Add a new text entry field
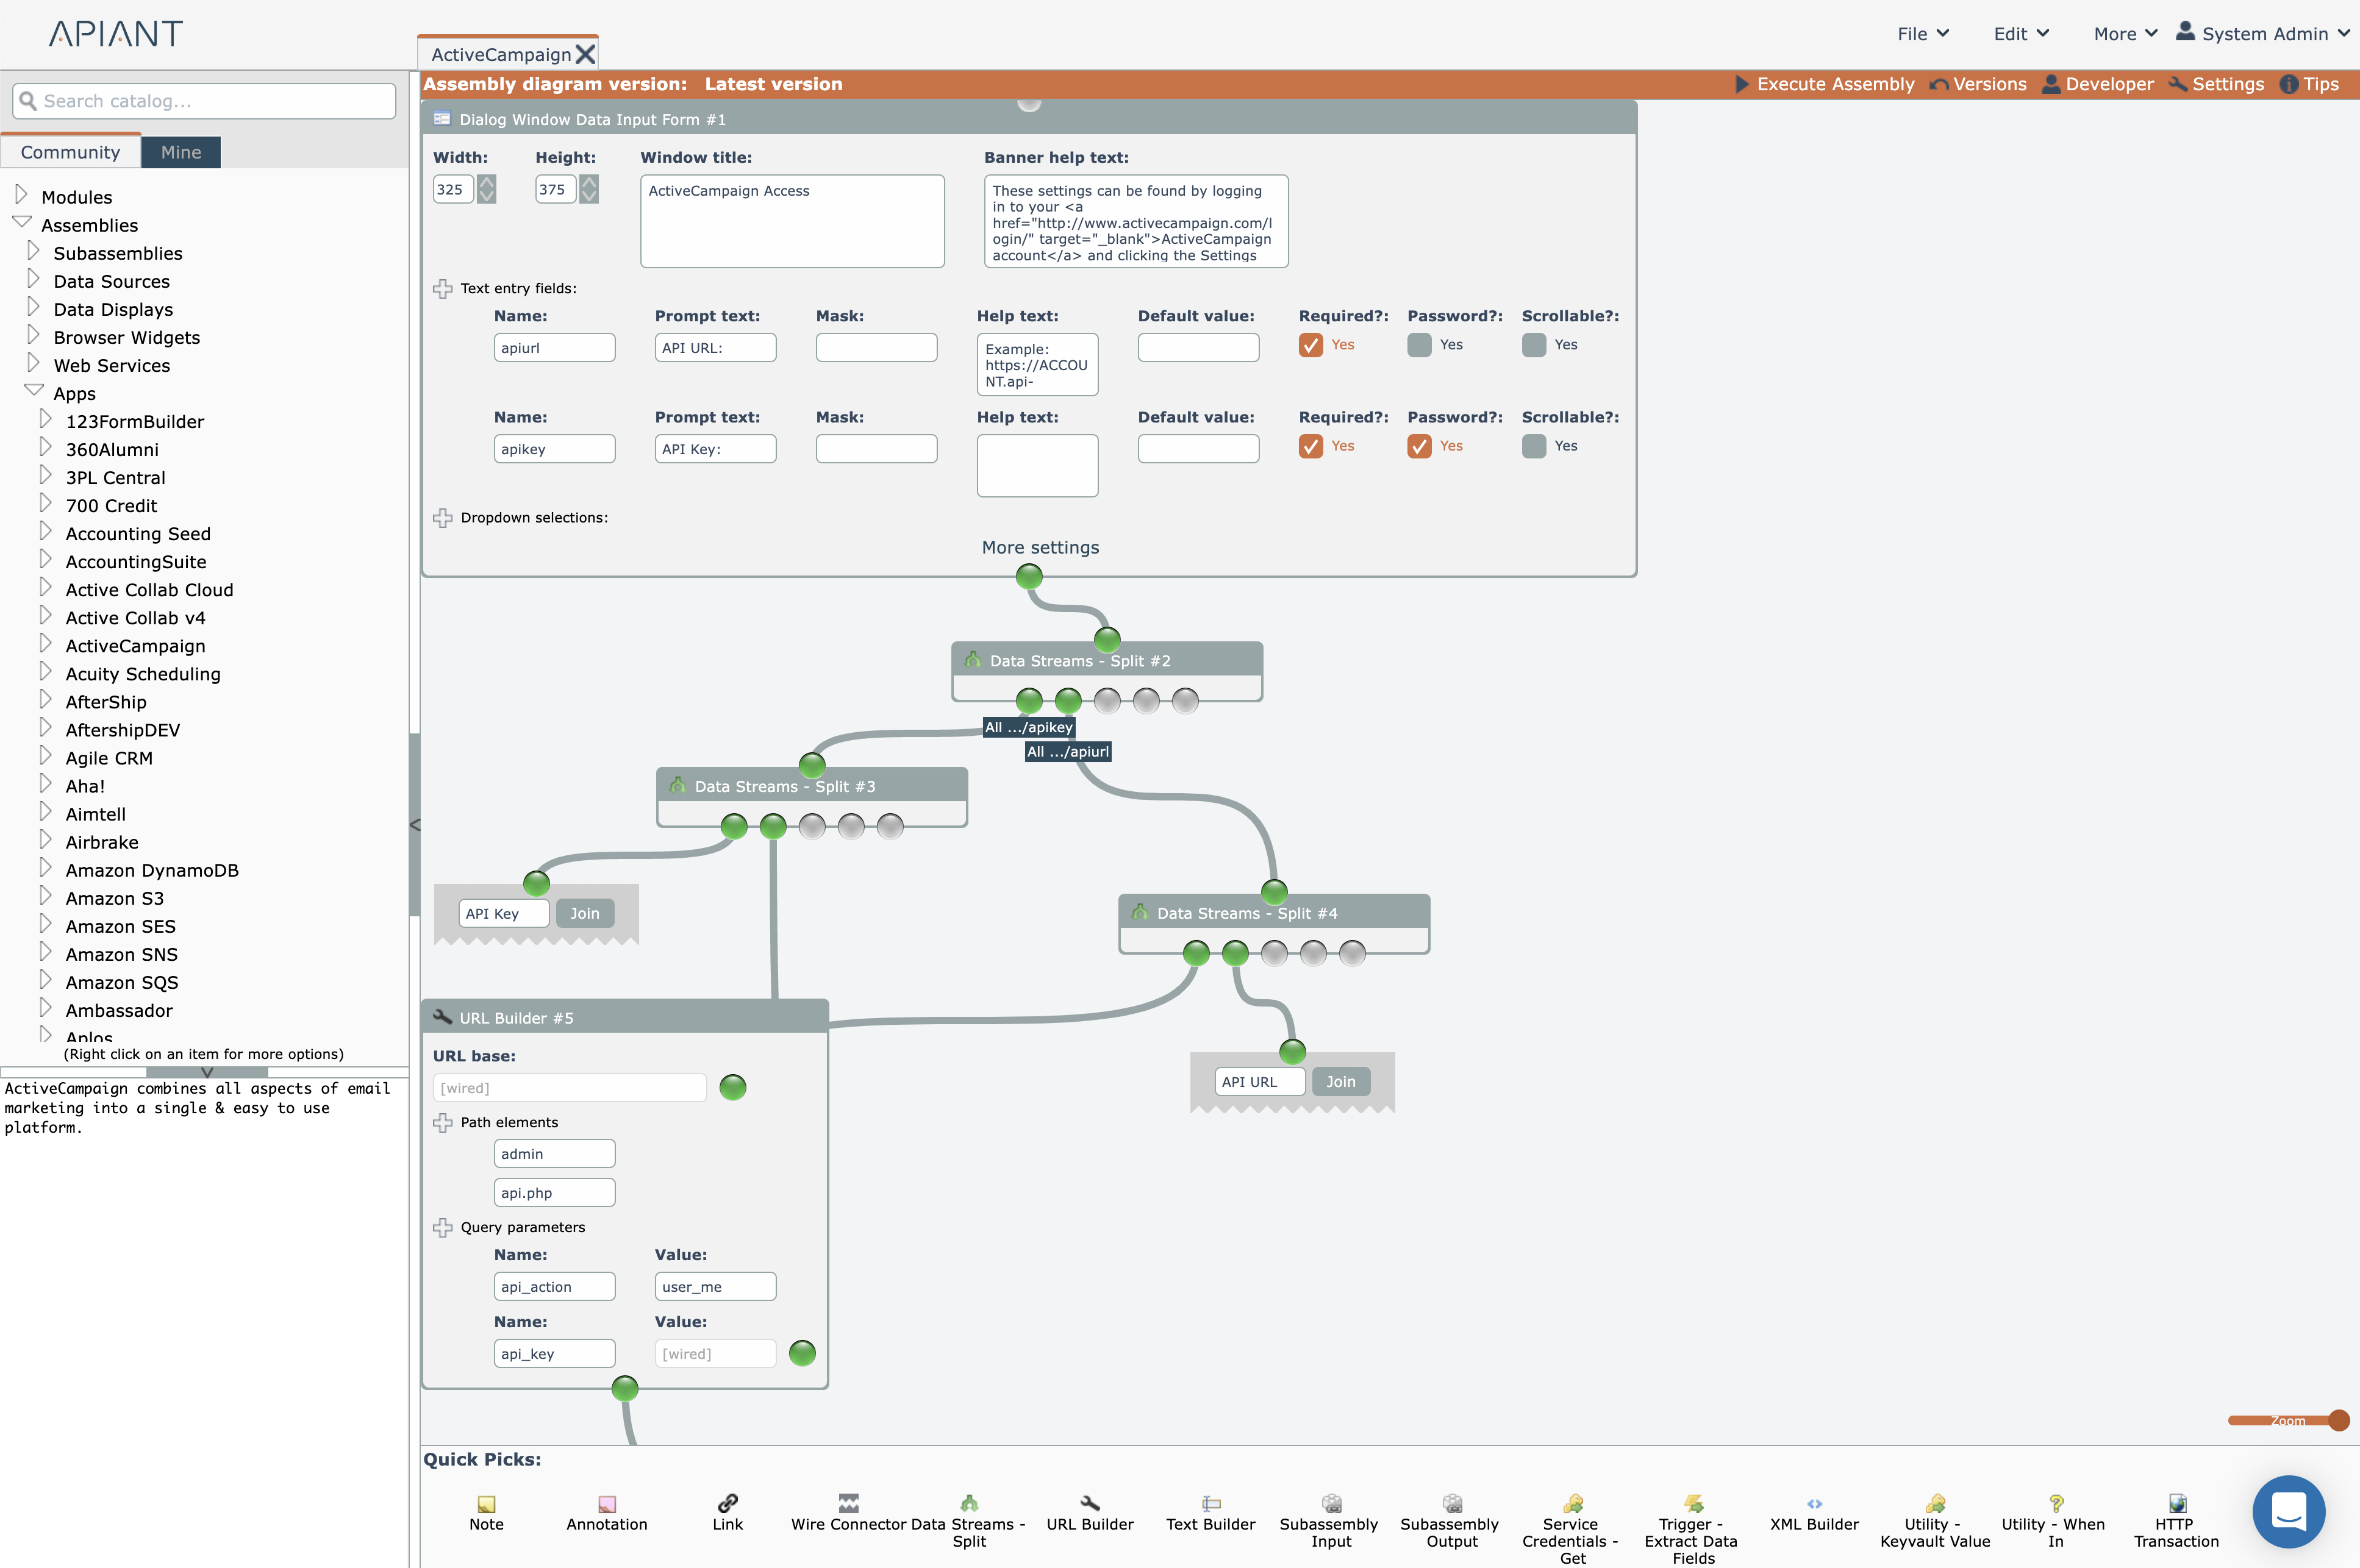 (443, 289)
